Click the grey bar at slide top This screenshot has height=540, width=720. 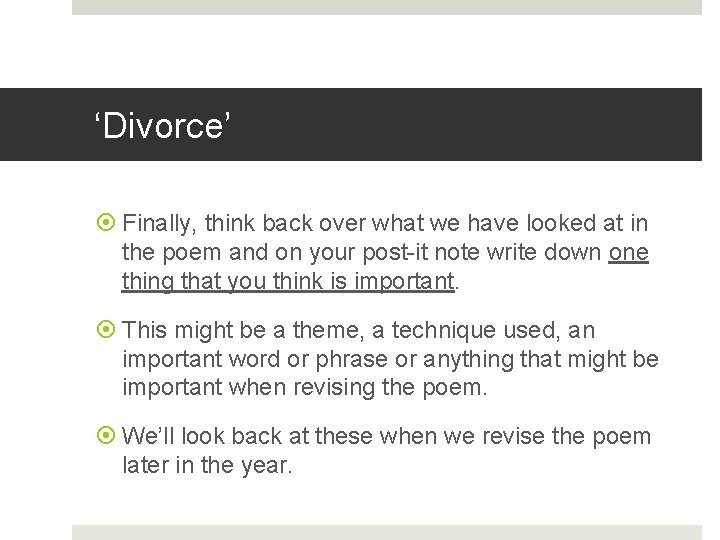point(386,7)
